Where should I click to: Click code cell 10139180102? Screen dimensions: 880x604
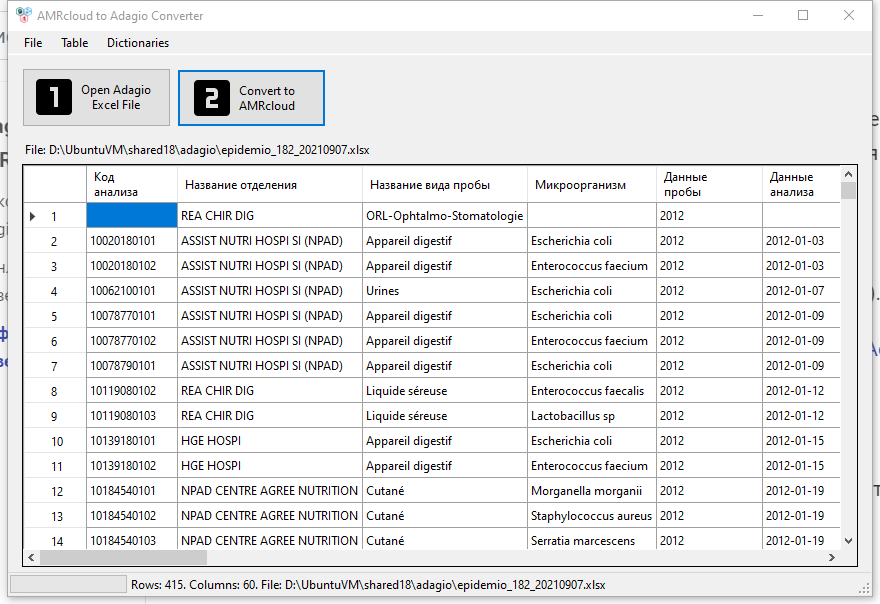click(x=132, y=465)
